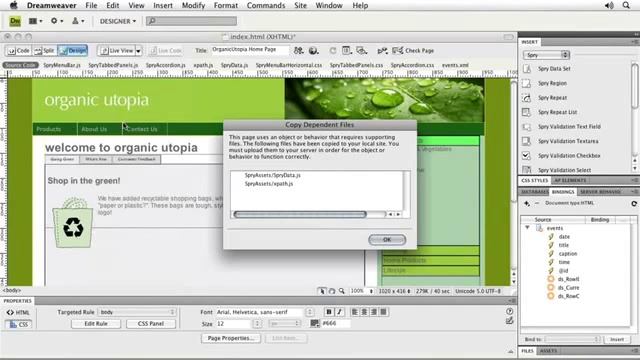Switch to AP ELEMENTS panel tab
This screenshot has height=360, width=640.
click(570, 180)
